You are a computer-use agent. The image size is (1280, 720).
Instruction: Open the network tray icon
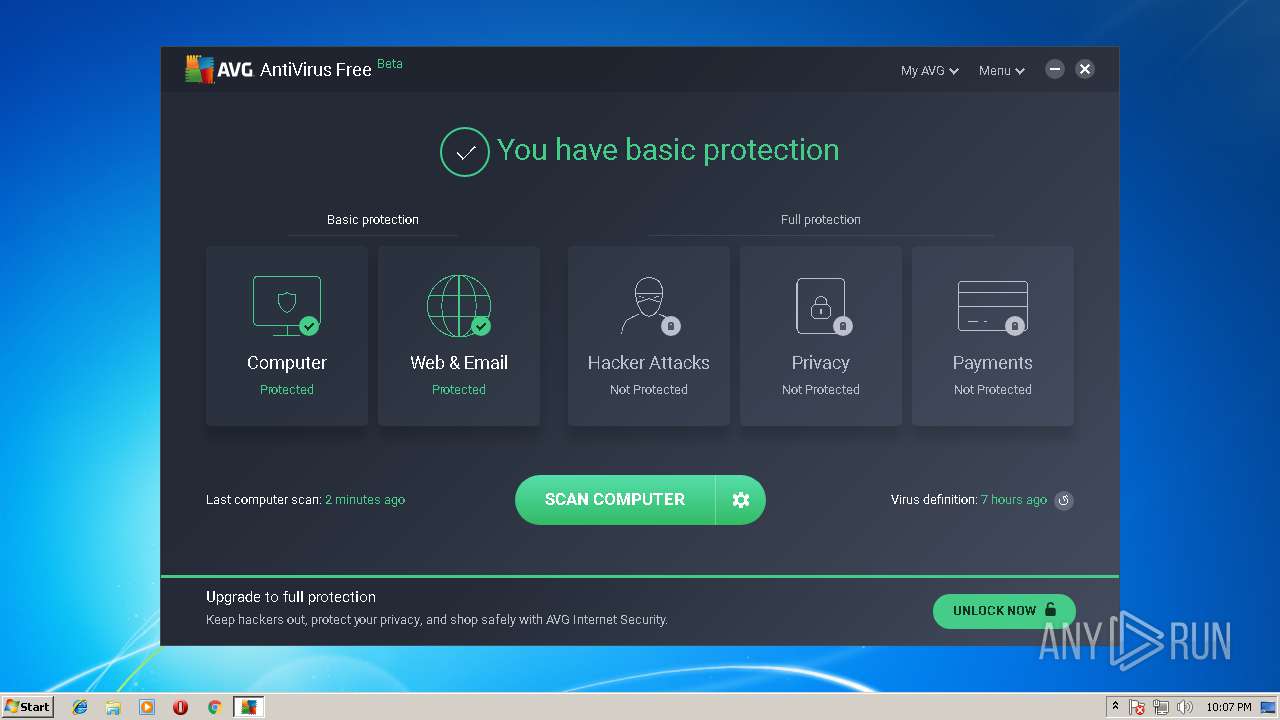pyautogui.click(x=1162, y=707)
